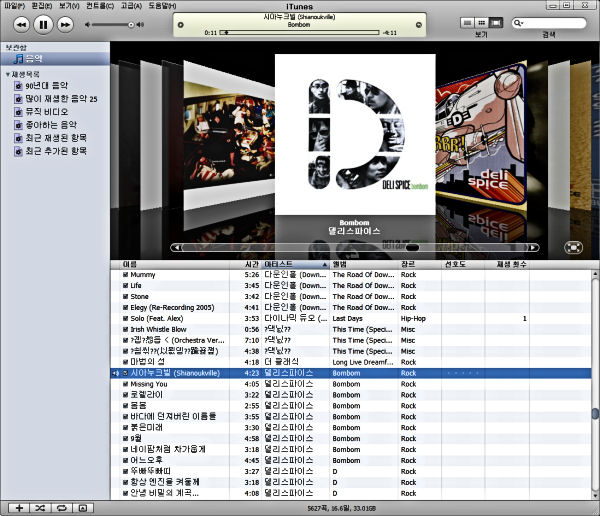
Task: Open the 도움말 menu
Action: [162, 6]
